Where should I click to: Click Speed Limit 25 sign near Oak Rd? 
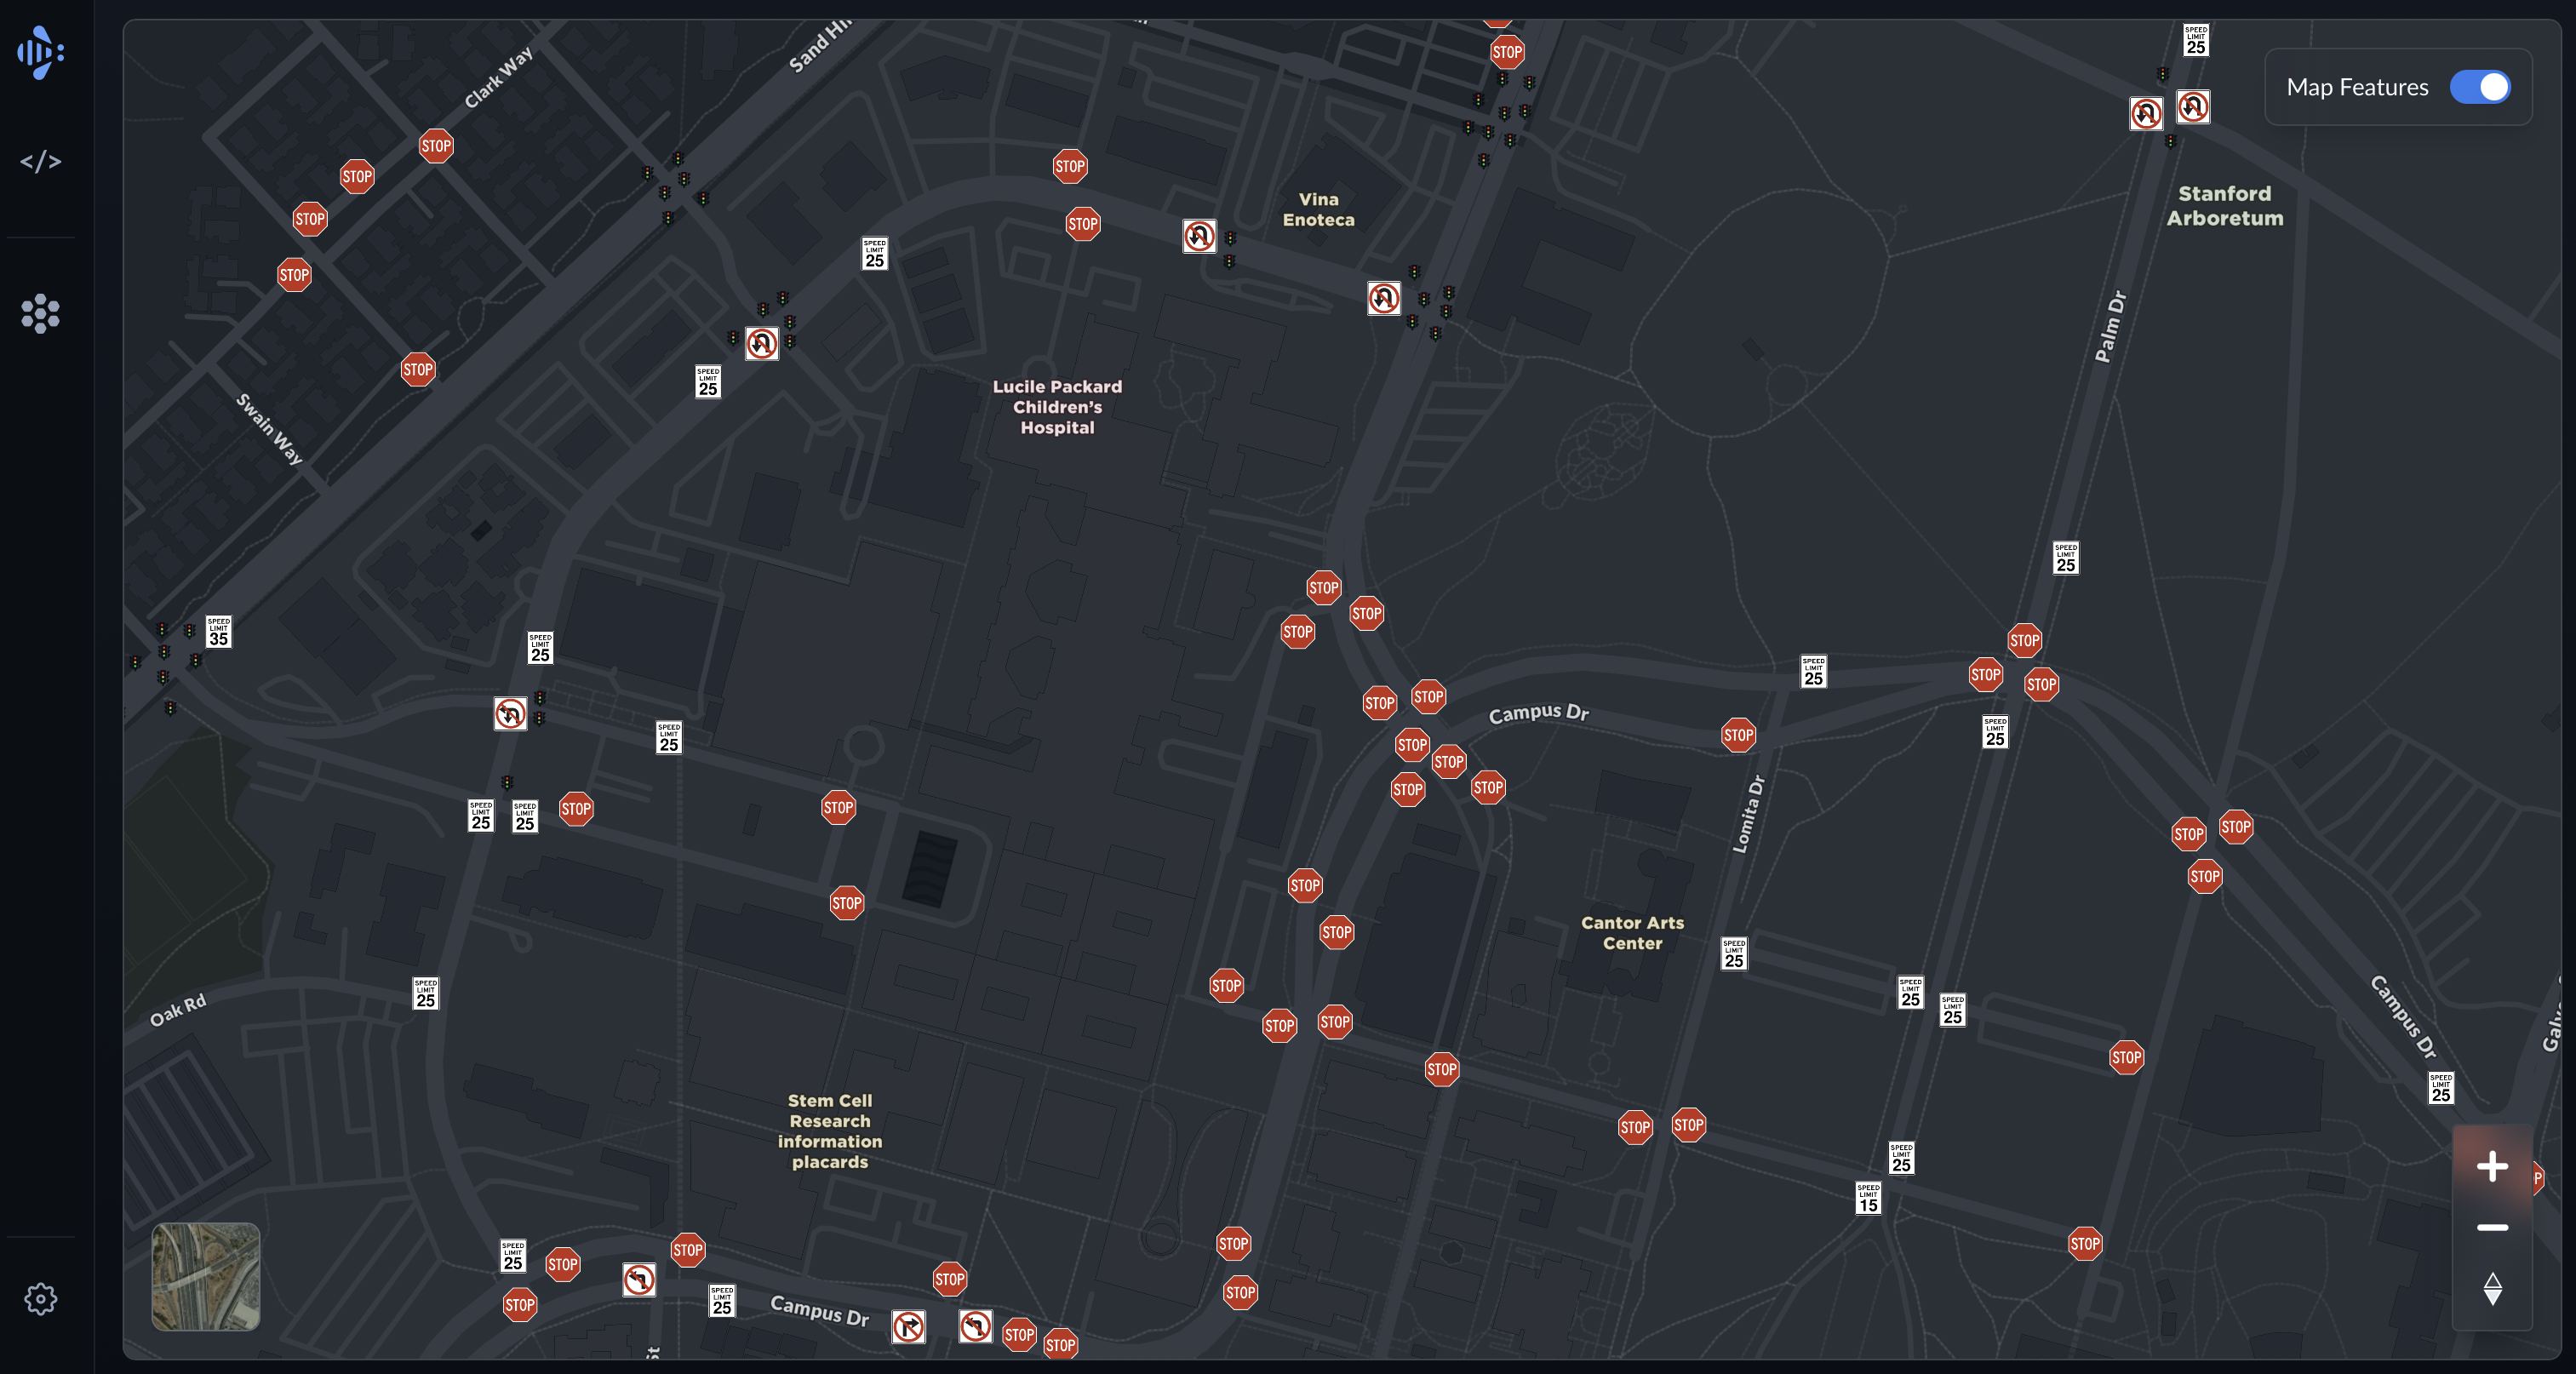(426, 993)
